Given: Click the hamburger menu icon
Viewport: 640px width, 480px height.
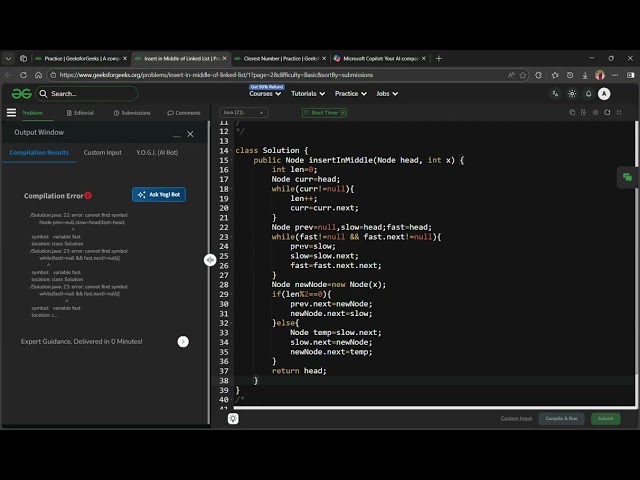Looking at the screenshot, I should pos(11,113).
